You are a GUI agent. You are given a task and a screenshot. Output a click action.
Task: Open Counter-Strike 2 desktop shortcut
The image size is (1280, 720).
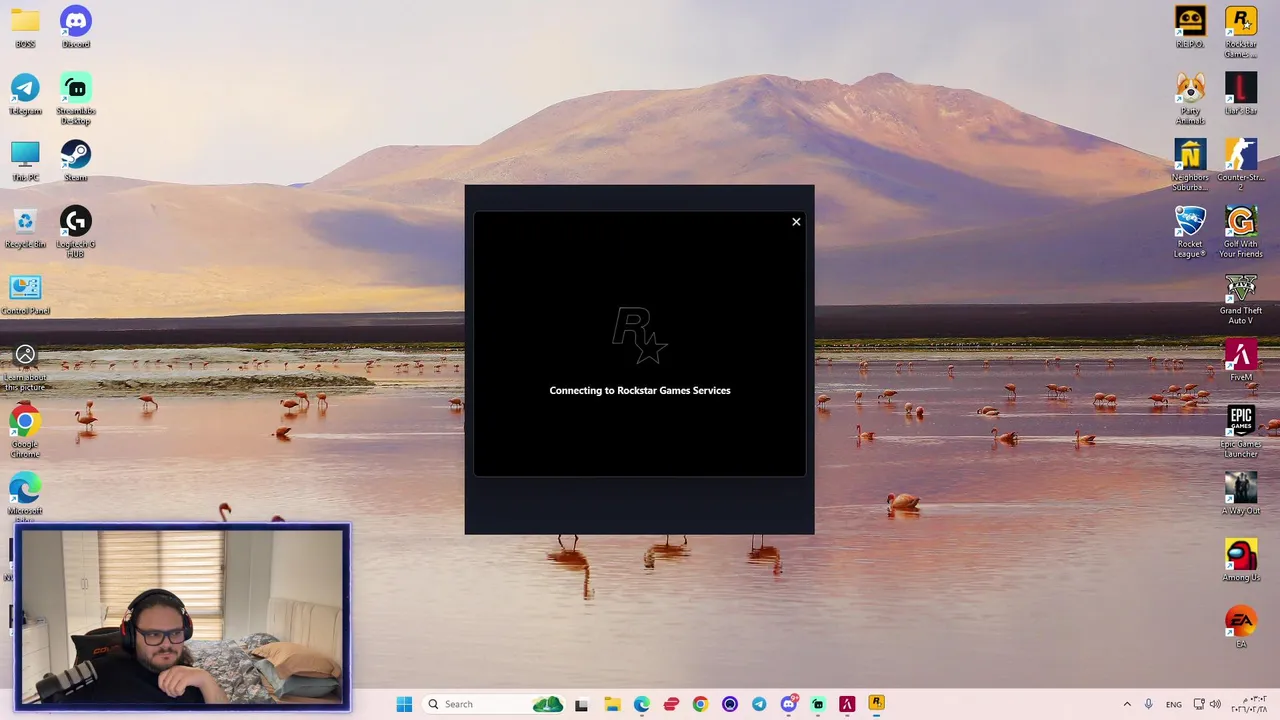(1241, 165)
